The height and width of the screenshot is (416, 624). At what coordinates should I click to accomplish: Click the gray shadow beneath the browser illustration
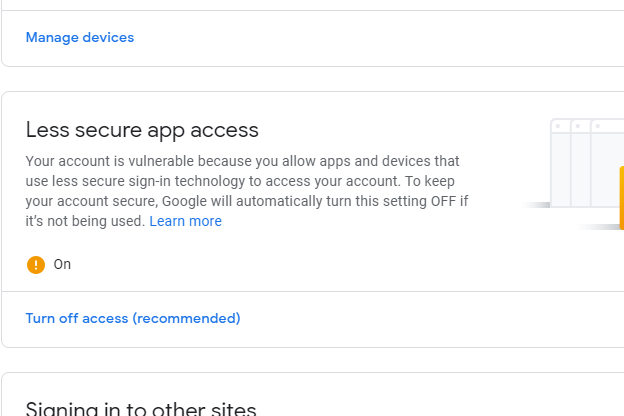[536, 205]
